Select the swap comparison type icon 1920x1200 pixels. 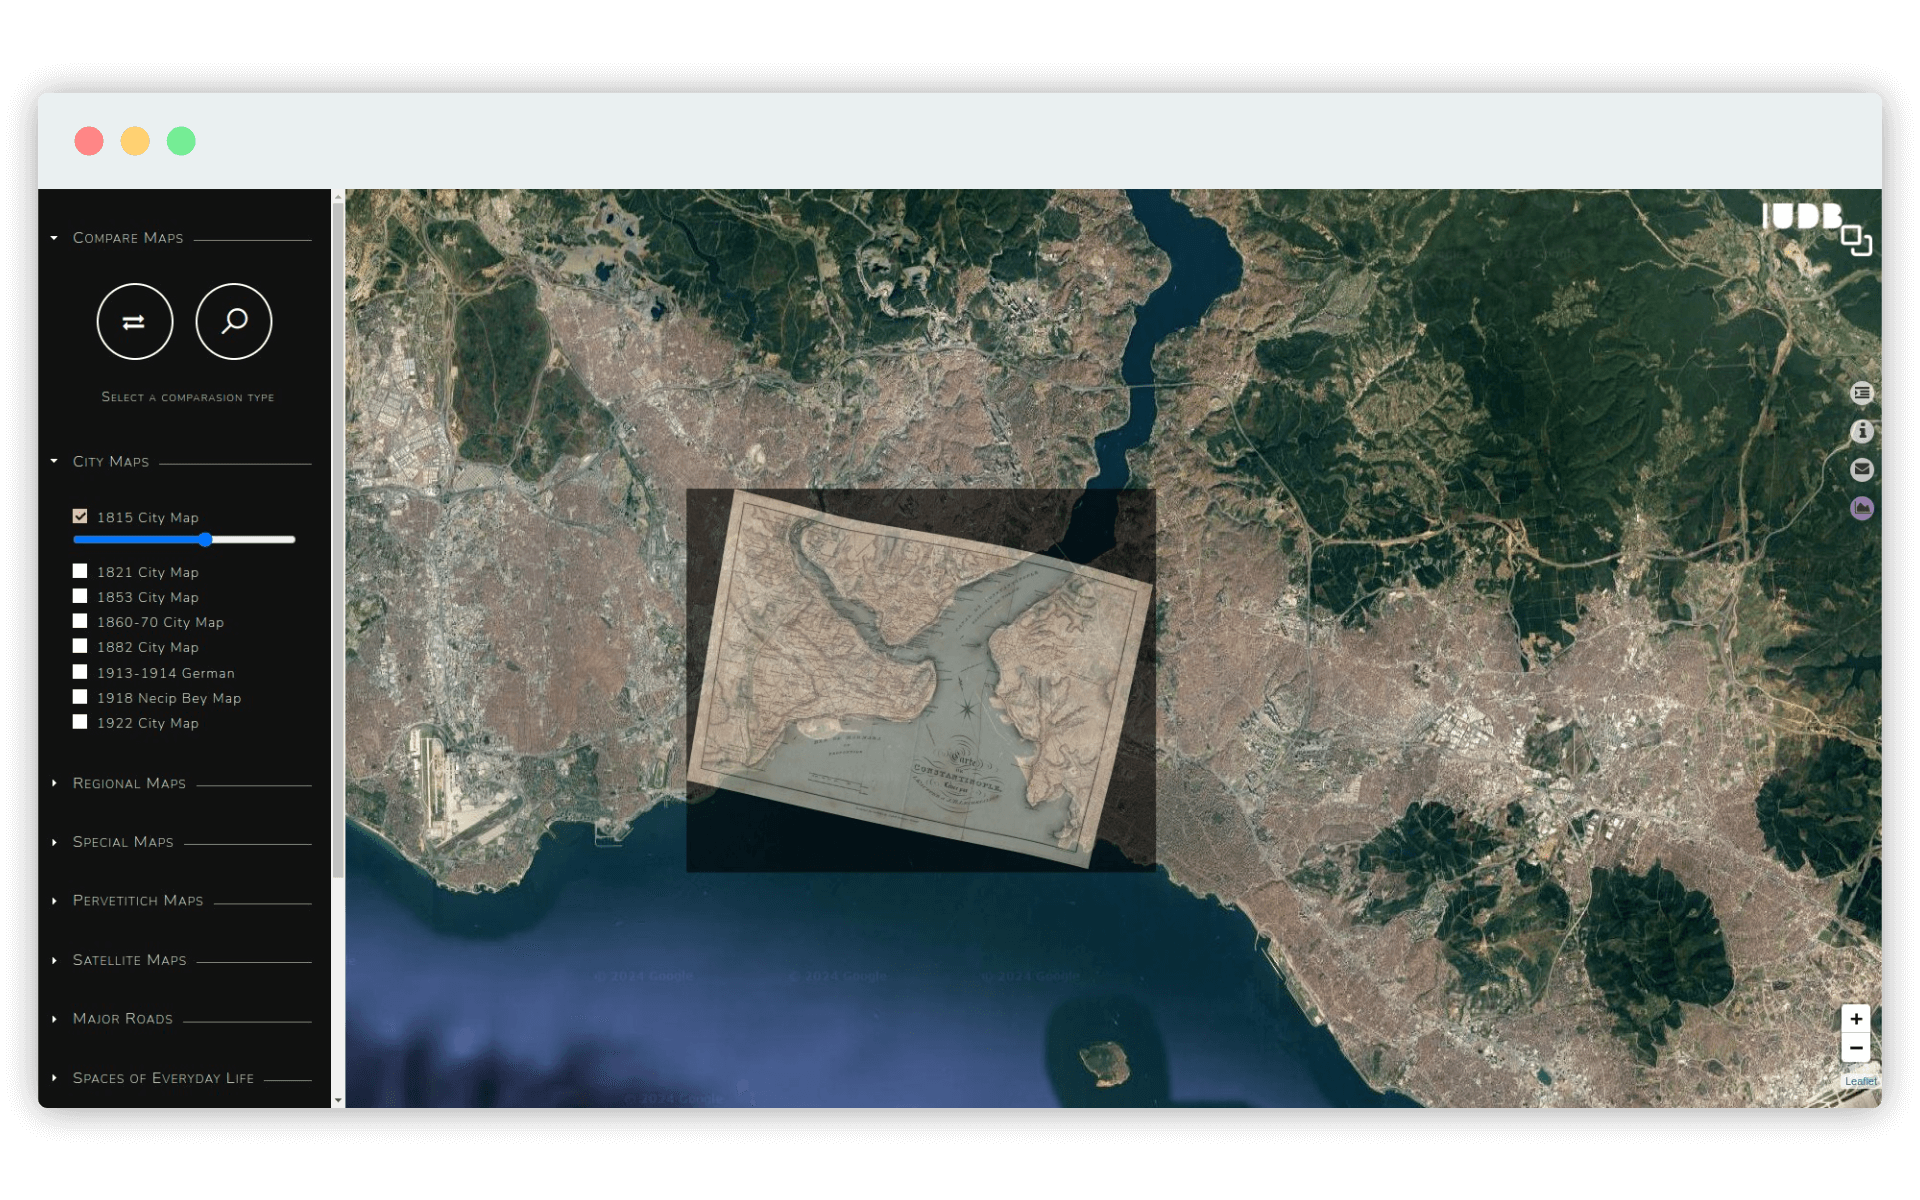pyautogui.click(x=135, y=322)
